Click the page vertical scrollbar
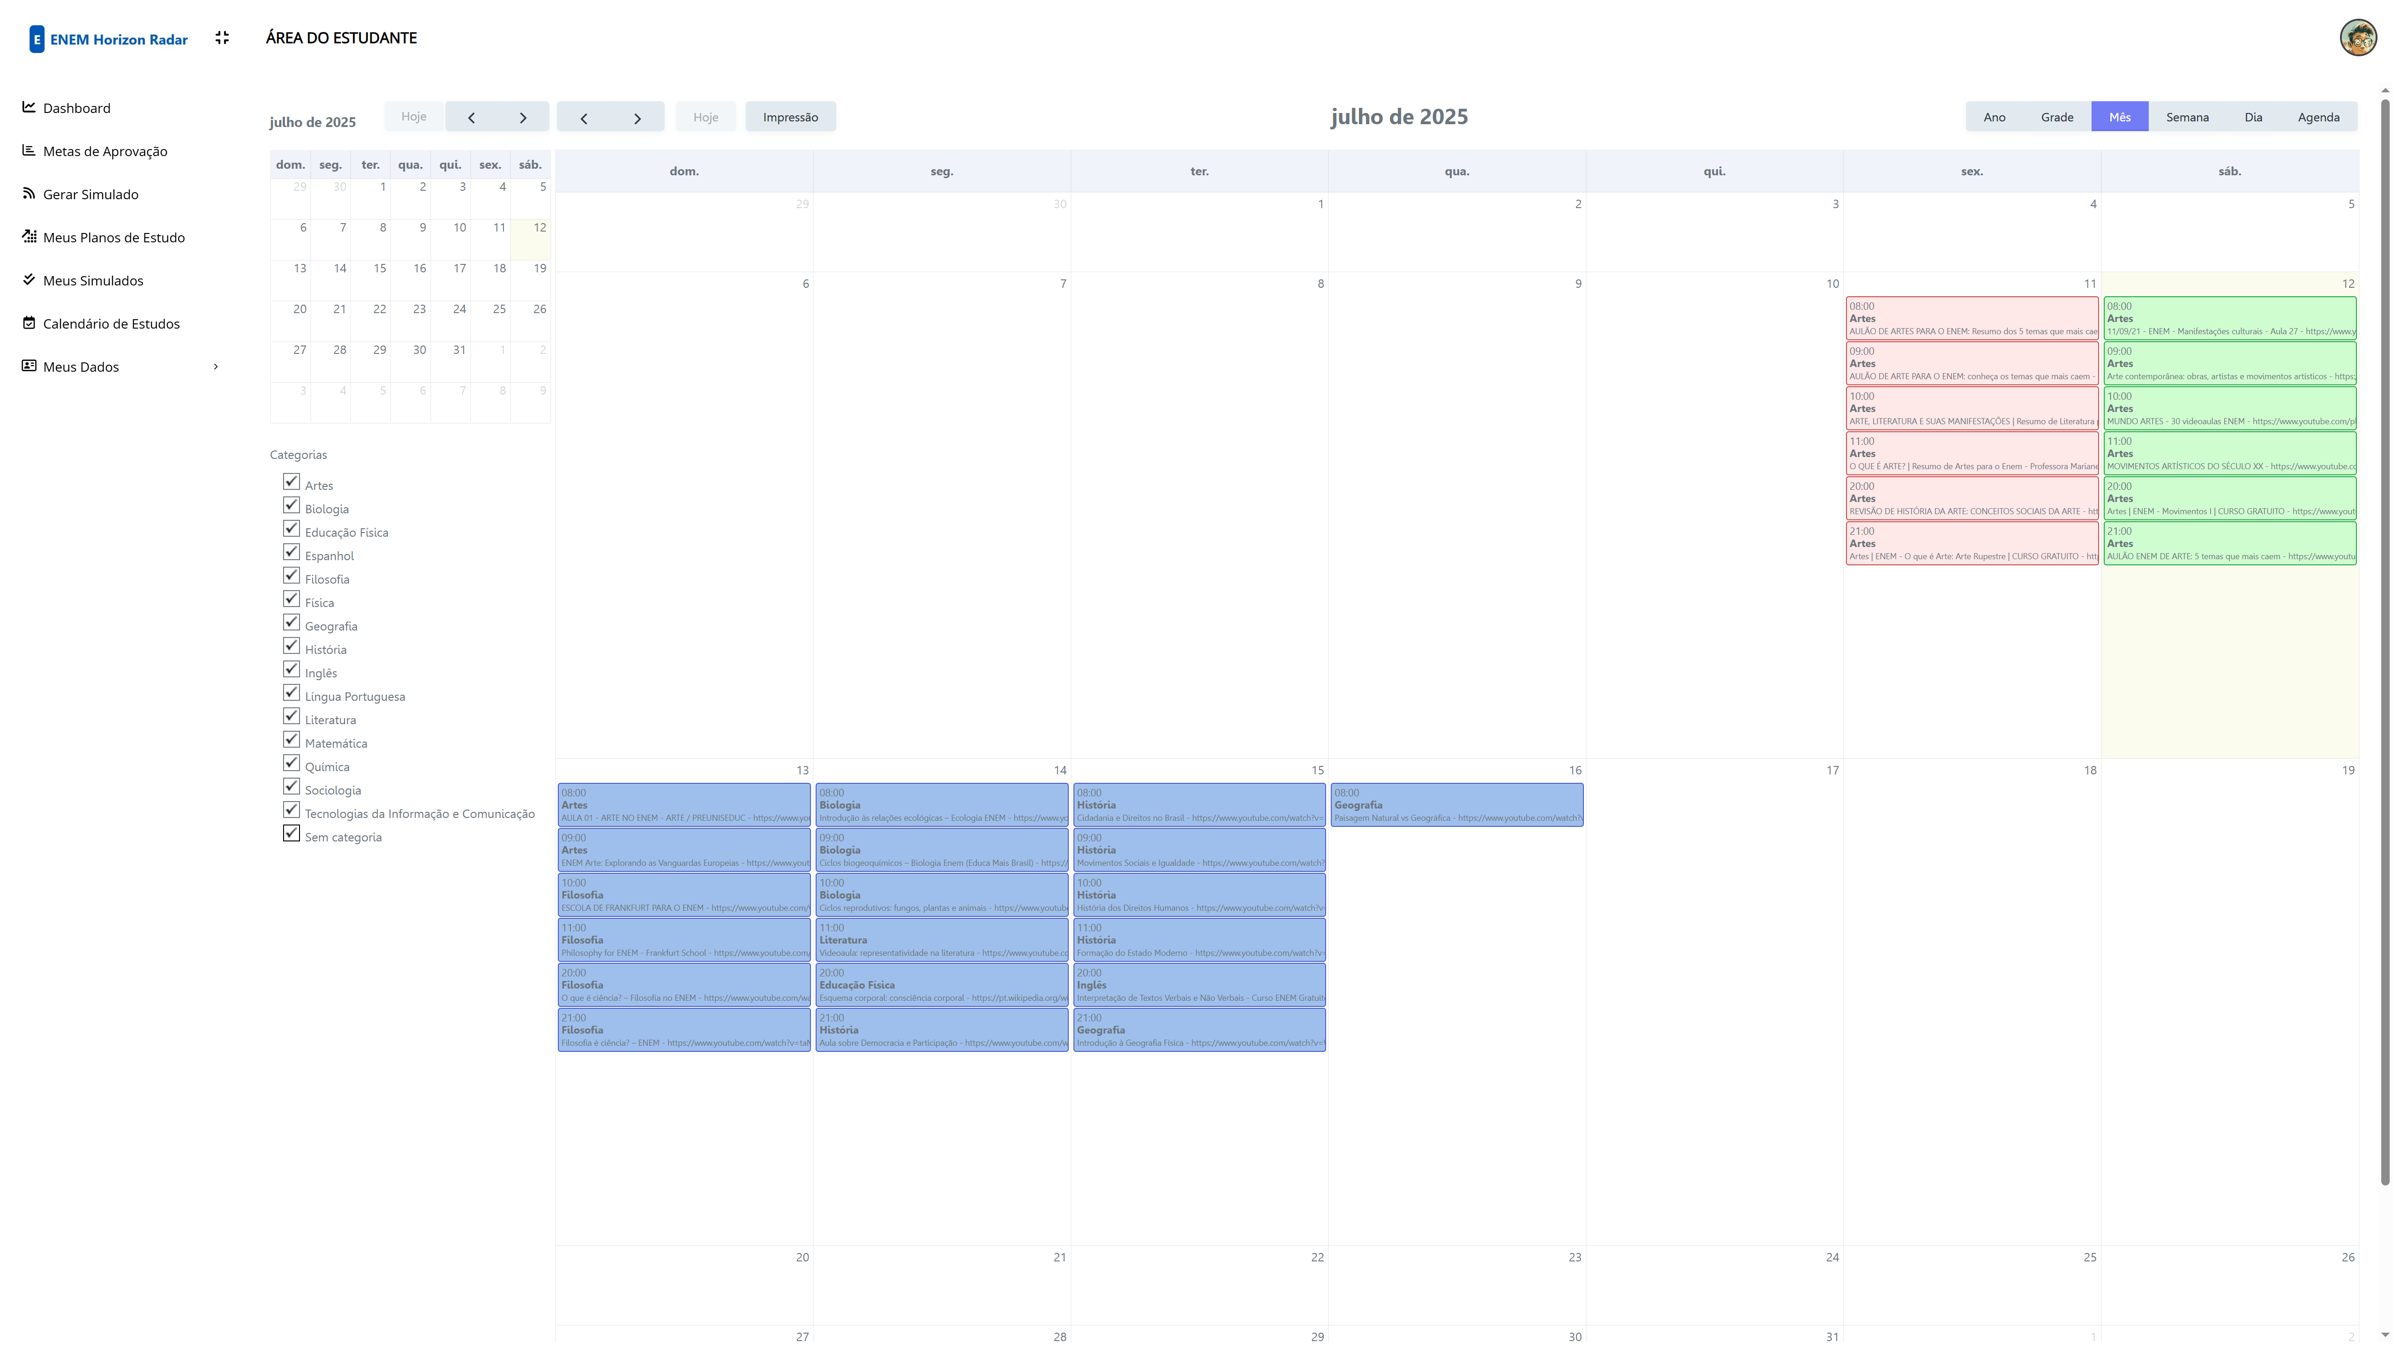Screen dimensions: 2400x1350 coord(2385,640)
